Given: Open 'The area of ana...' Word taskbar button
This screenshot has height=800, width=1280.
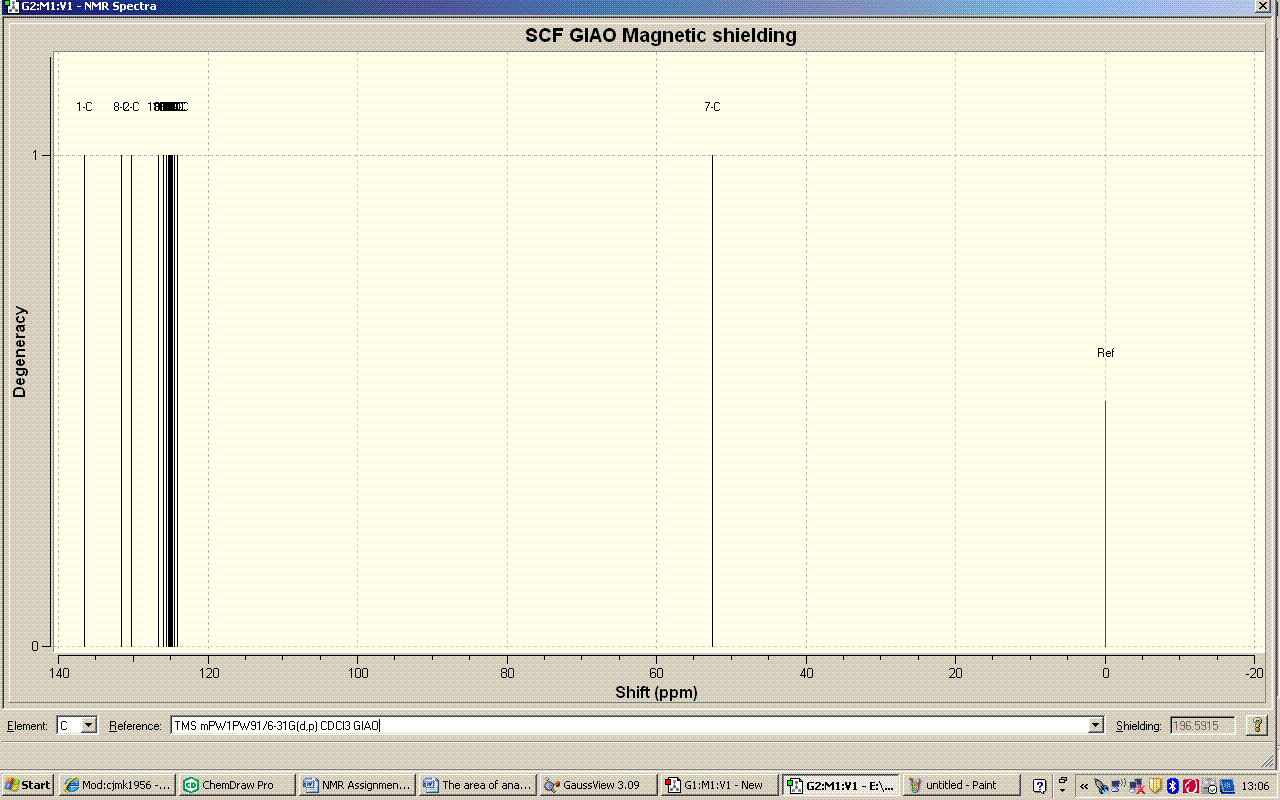Looking at the screenshot, I should [477, 785].
